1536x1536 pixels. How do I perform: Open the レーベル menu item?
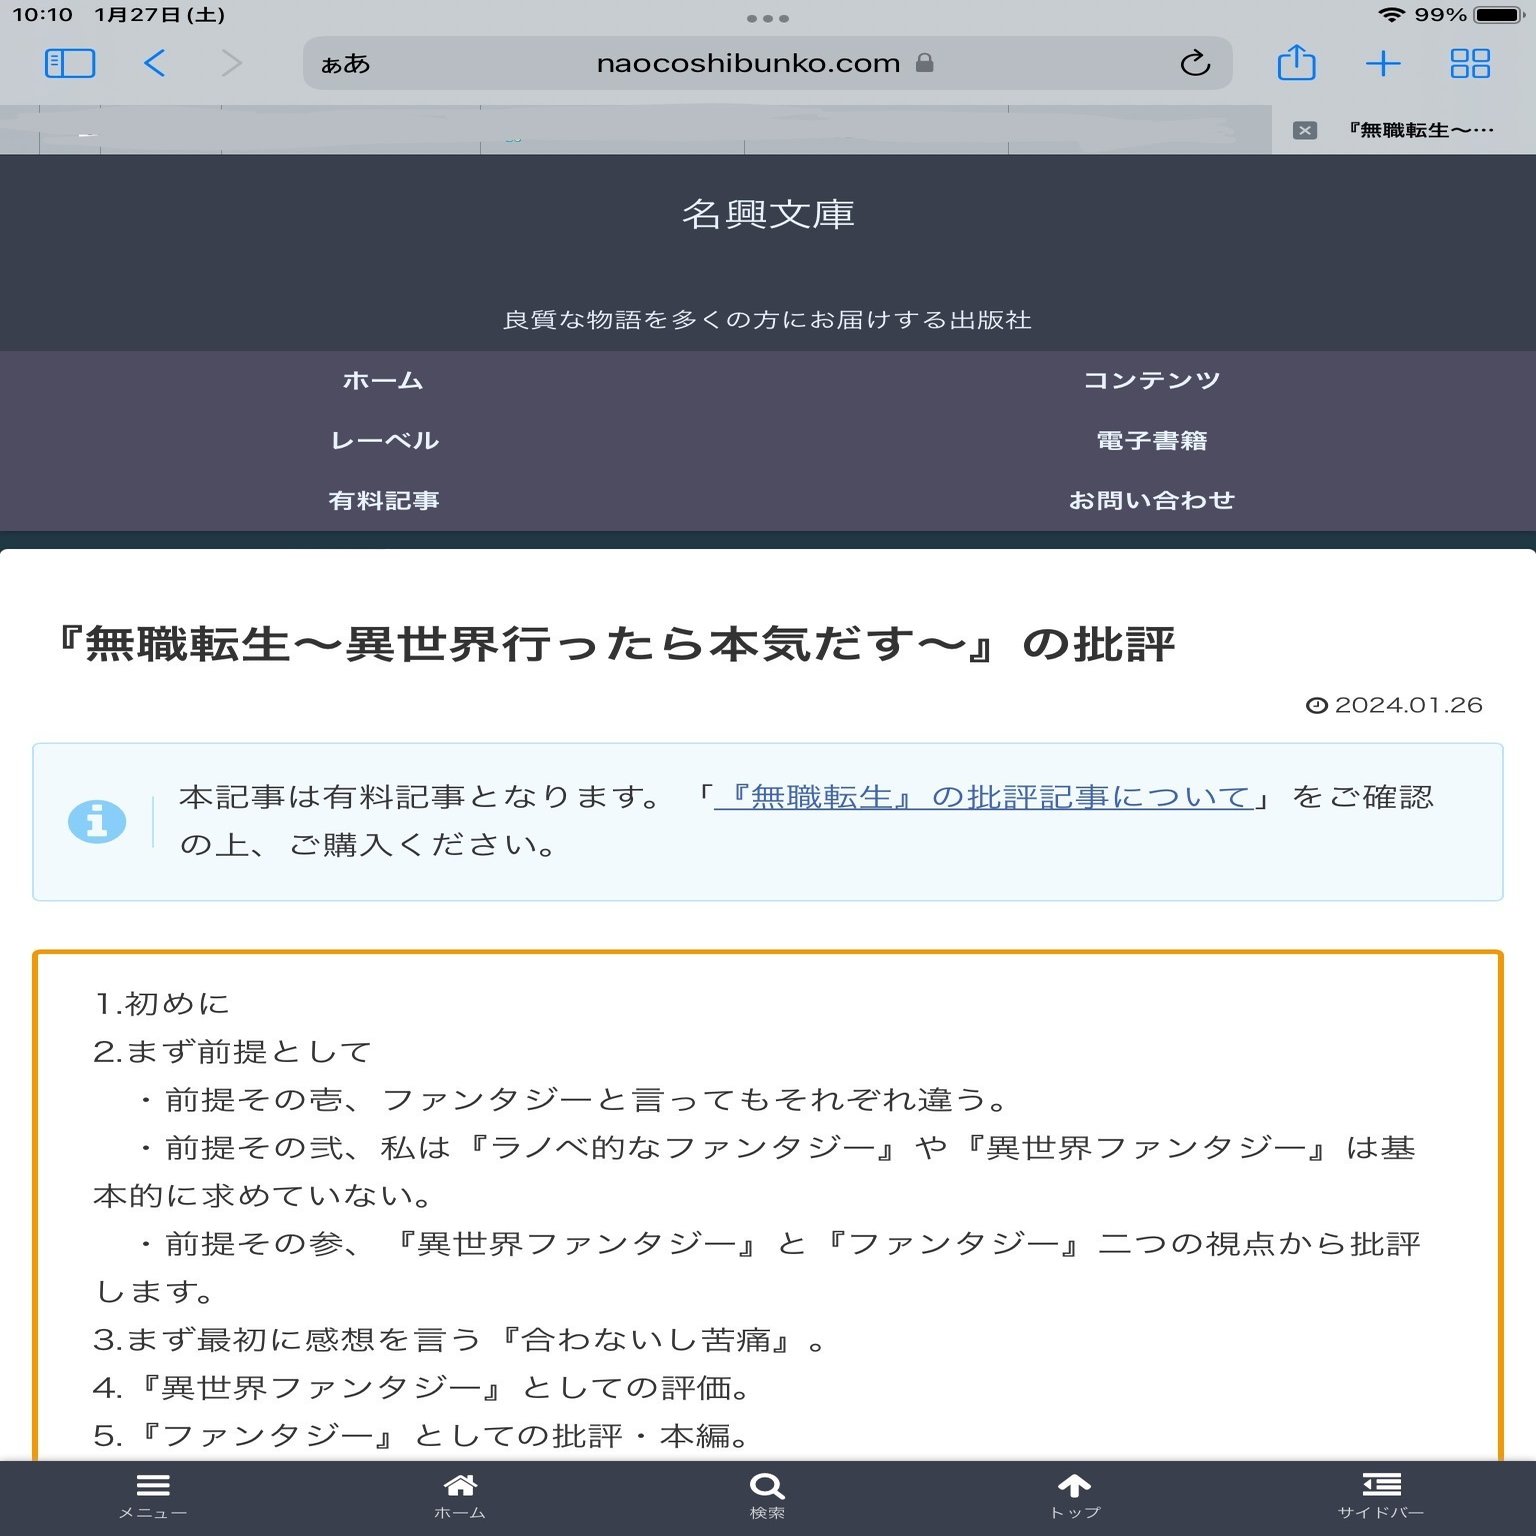(x=384, y=440)
